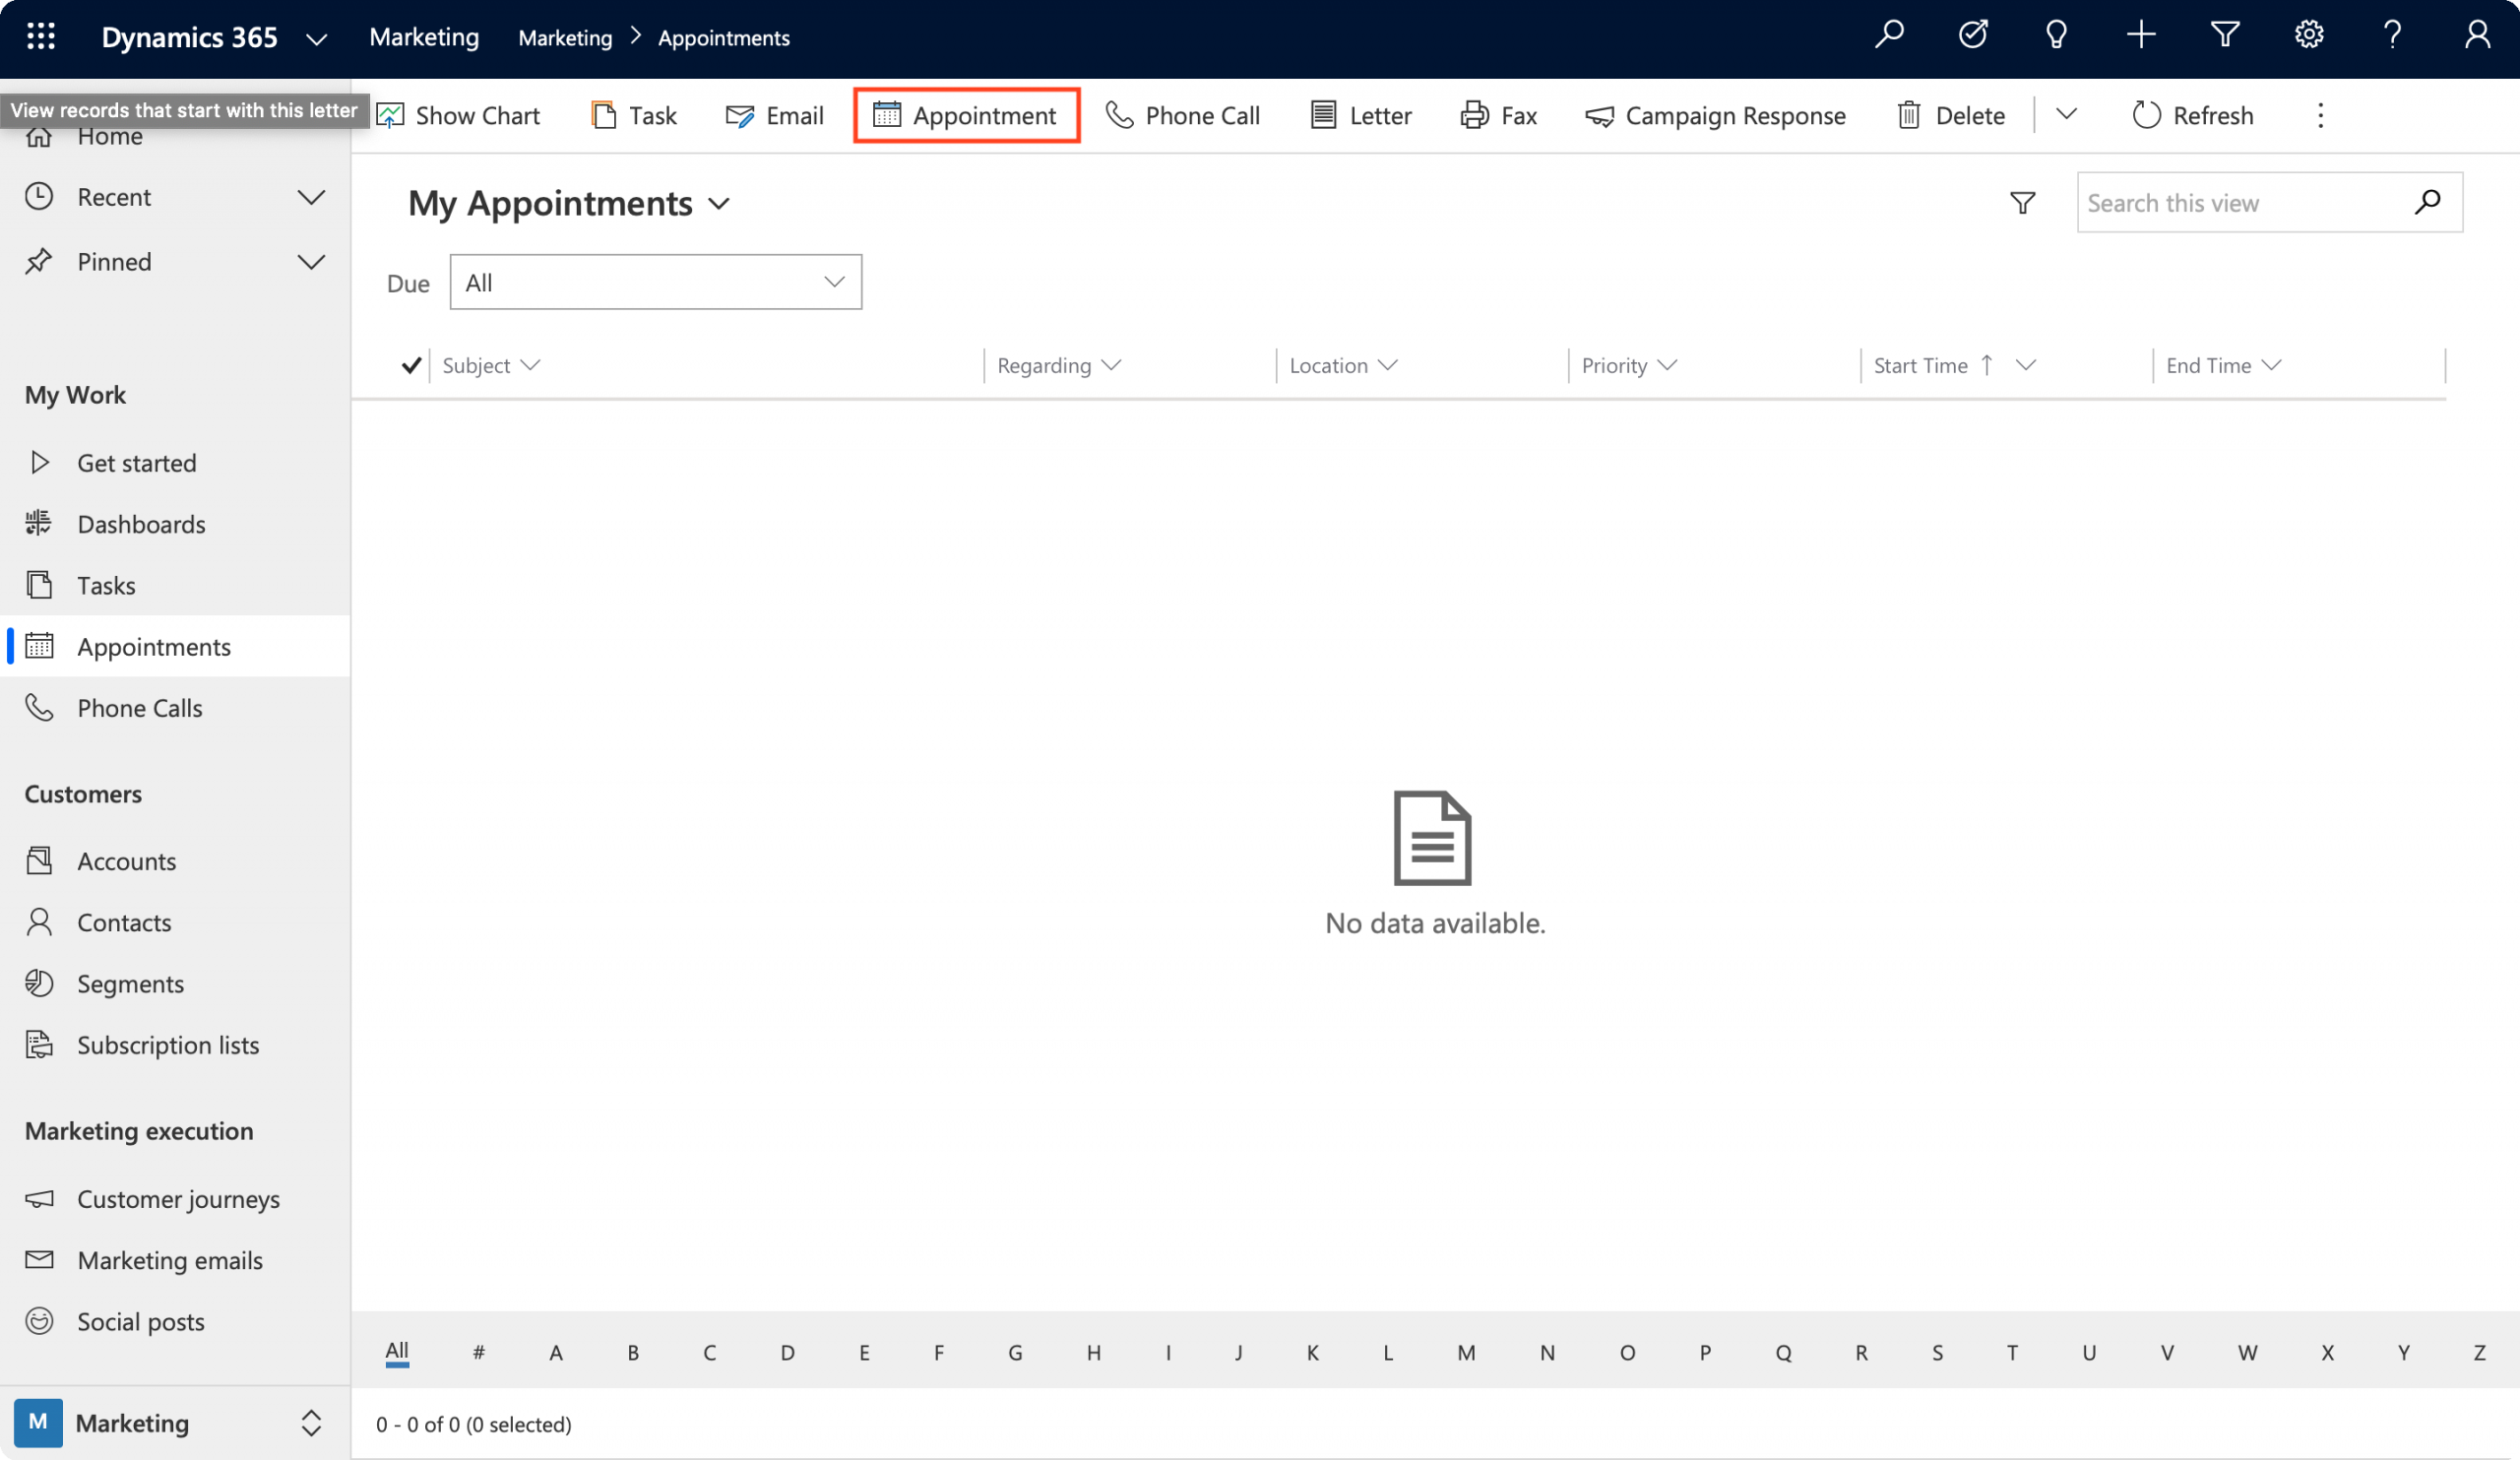Click the search magnifier in top bar
Screen dimensions: 2520x1460
click(1889, 35)
